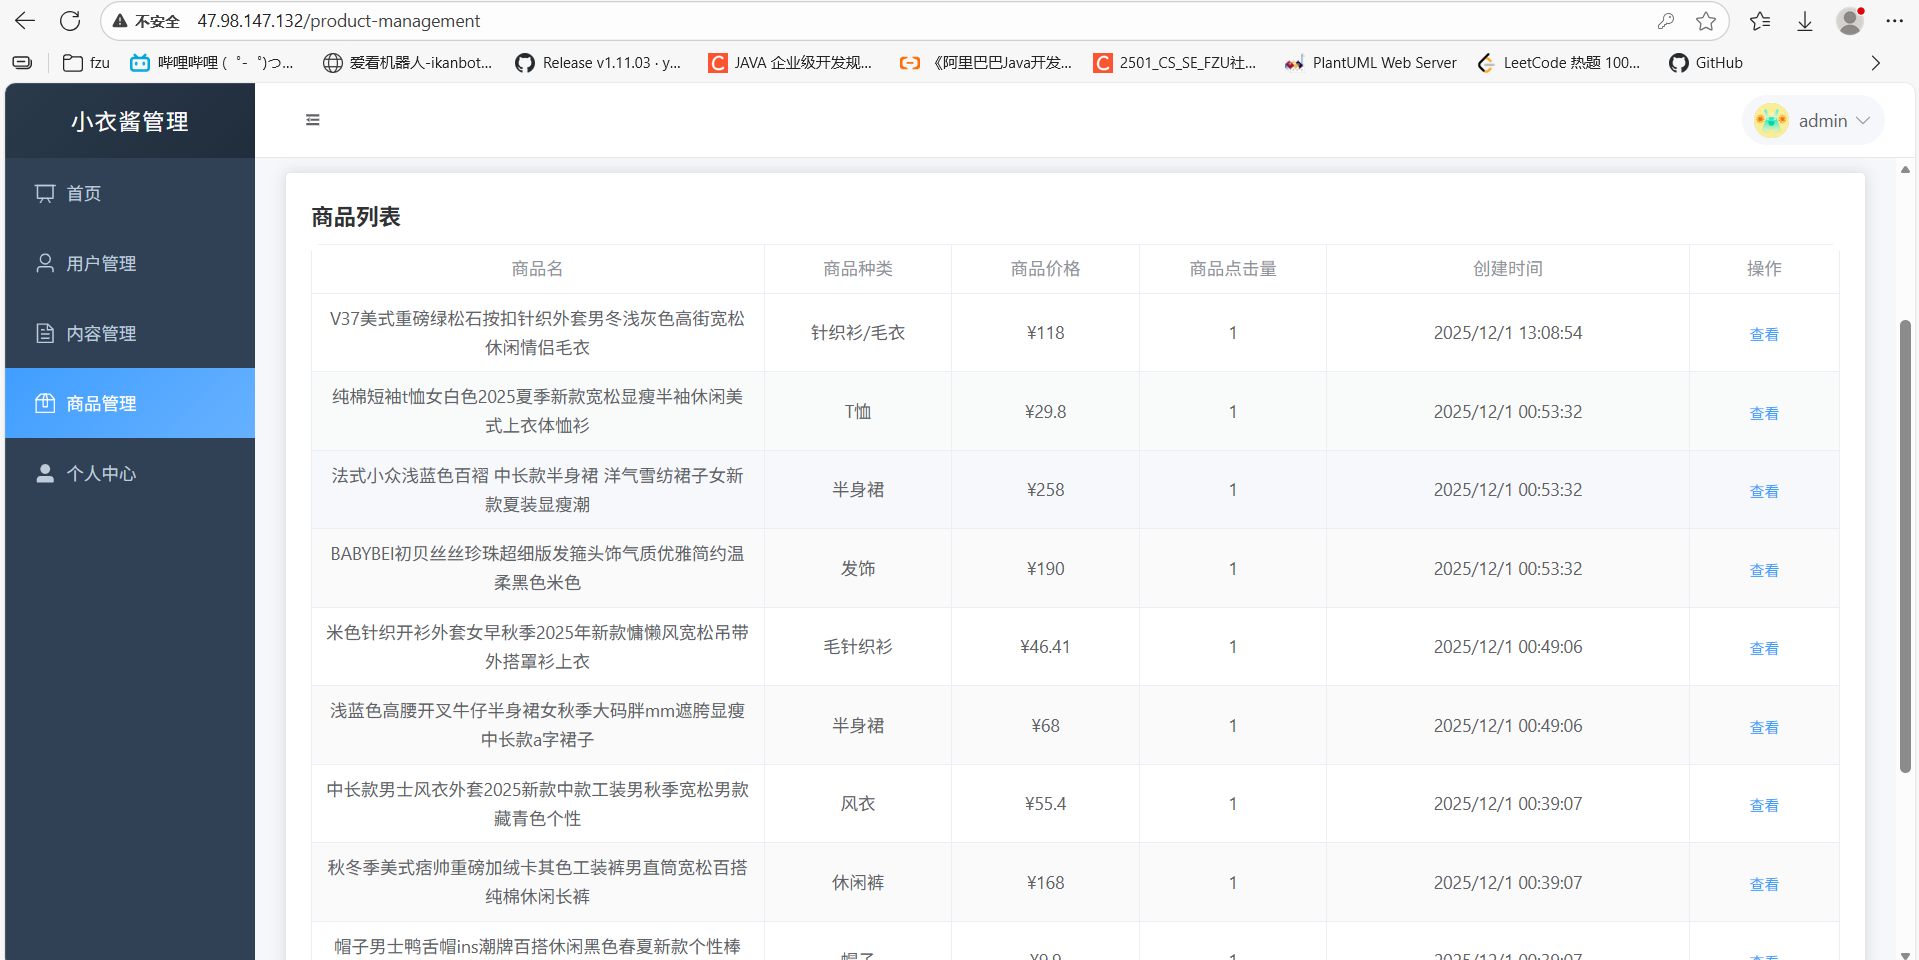This screenshot has height=960, width=1919.
Task: Show more bookmarks with the chevron
Action: (x=1875, y=63)
